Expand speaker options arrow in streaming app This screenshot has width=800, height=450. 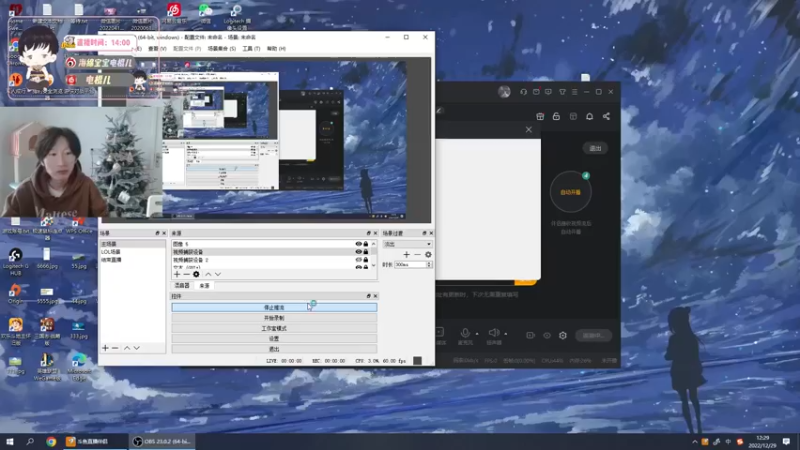[x=506, y=334]
